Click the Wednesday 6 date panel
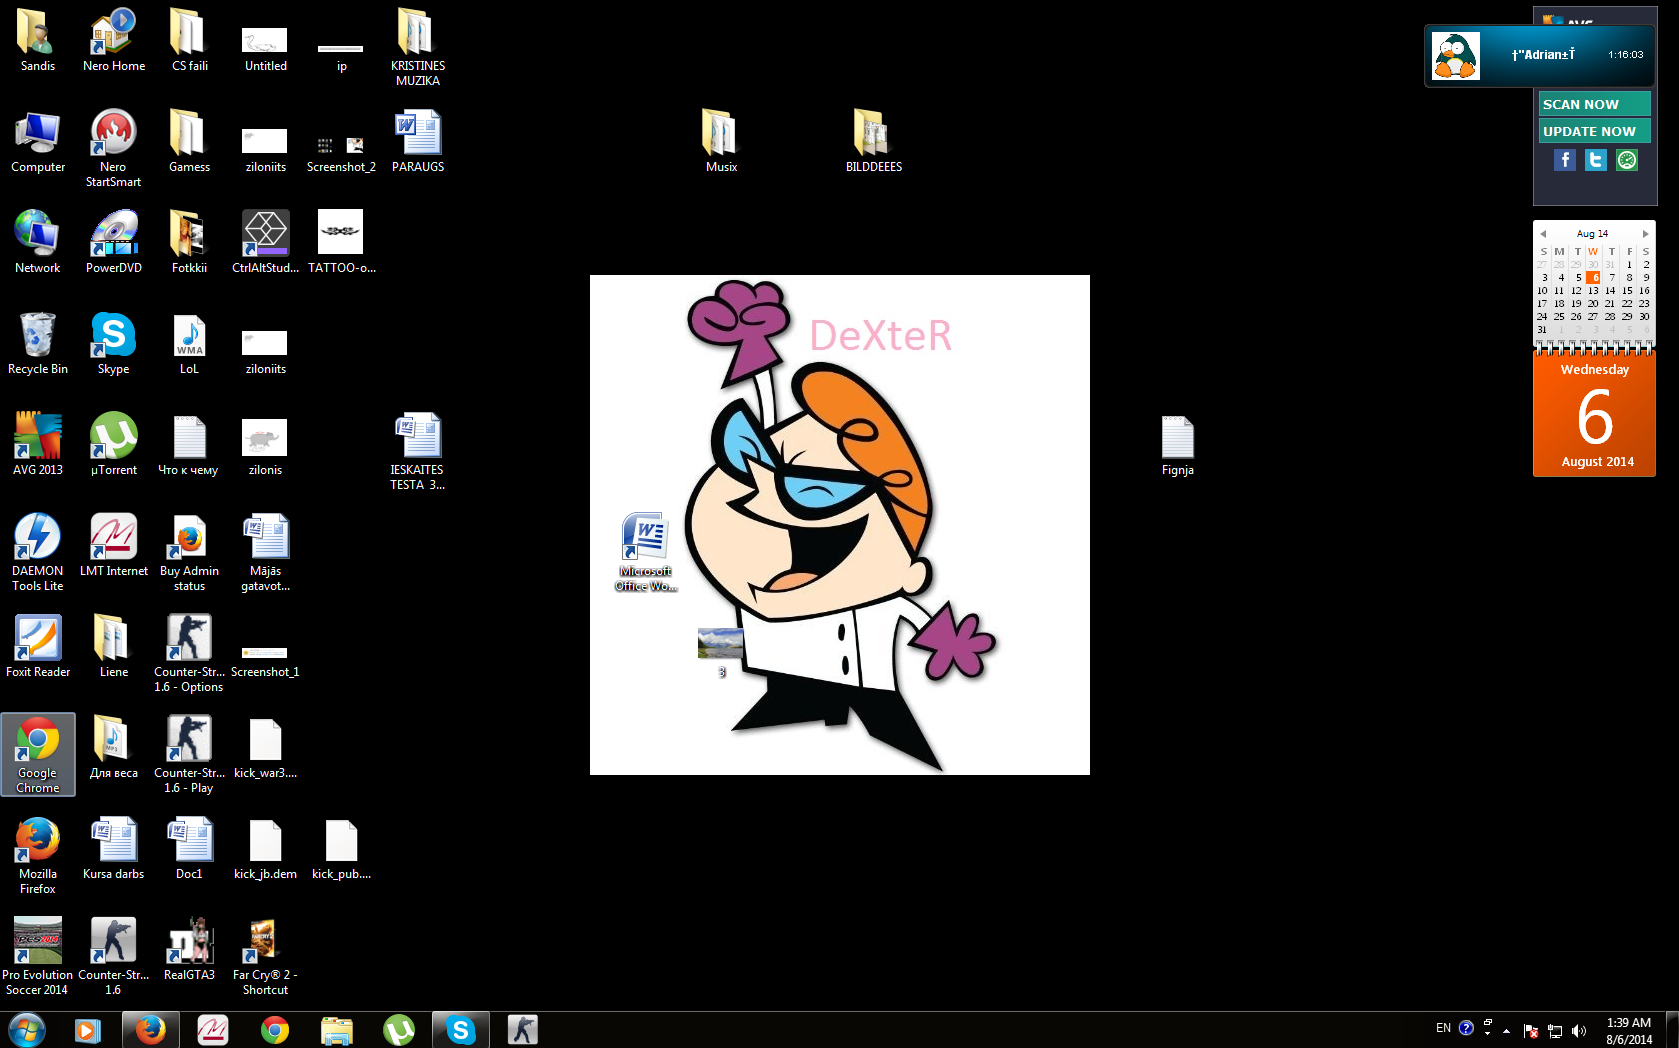 [1594, 413]
